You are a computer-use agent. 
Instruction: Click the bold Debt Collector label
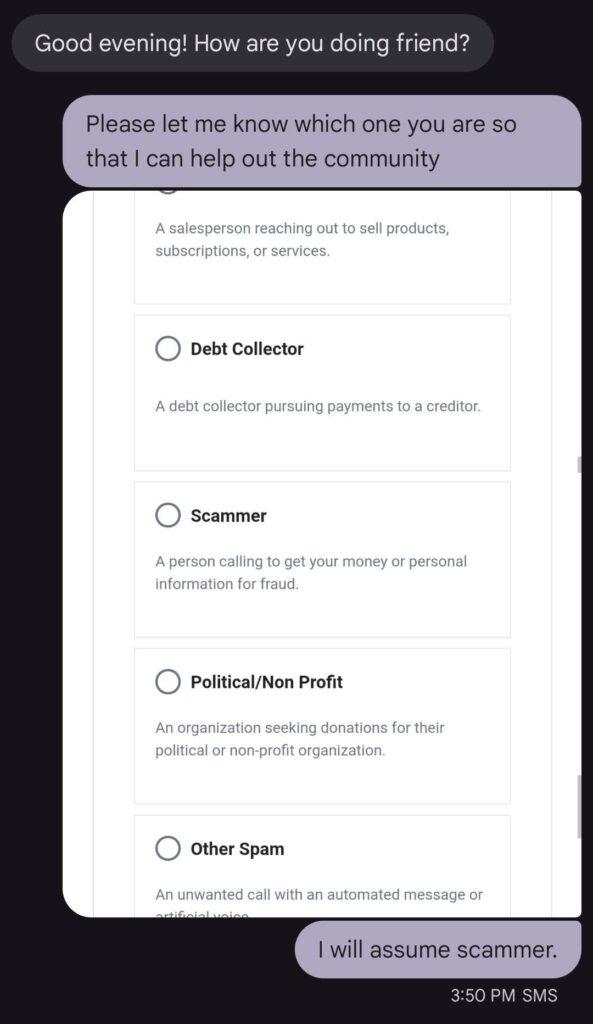coord(247,349)
